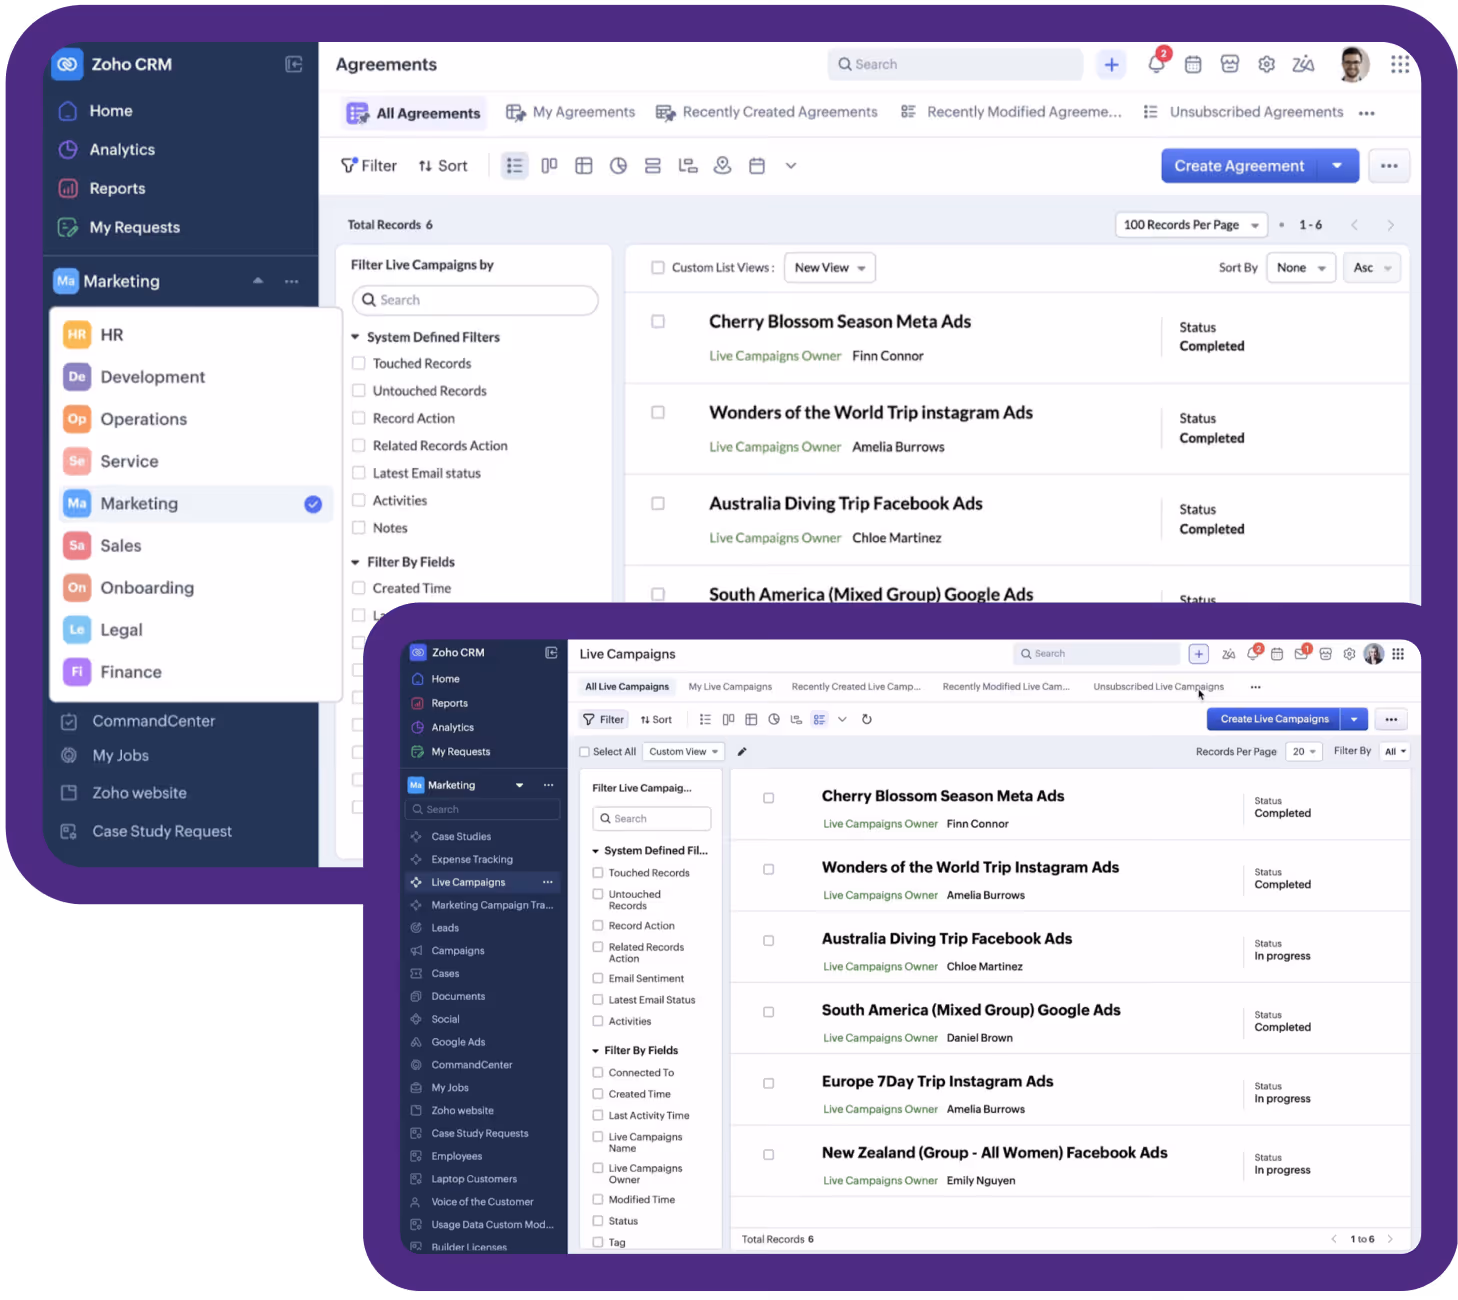Viewport: 1458px width, 1300px height.
Task: Open calendar icon in Agreements top bar
Action: point(1193,64)
